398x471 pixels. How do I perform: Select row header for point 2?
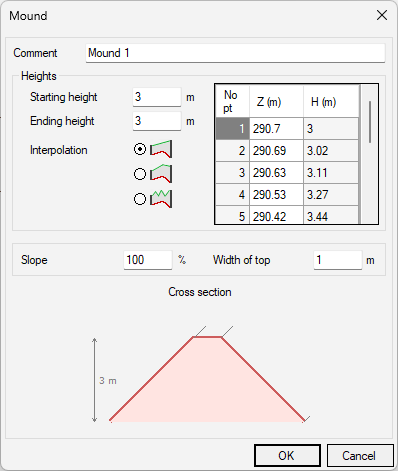click(x=232, y=151)
